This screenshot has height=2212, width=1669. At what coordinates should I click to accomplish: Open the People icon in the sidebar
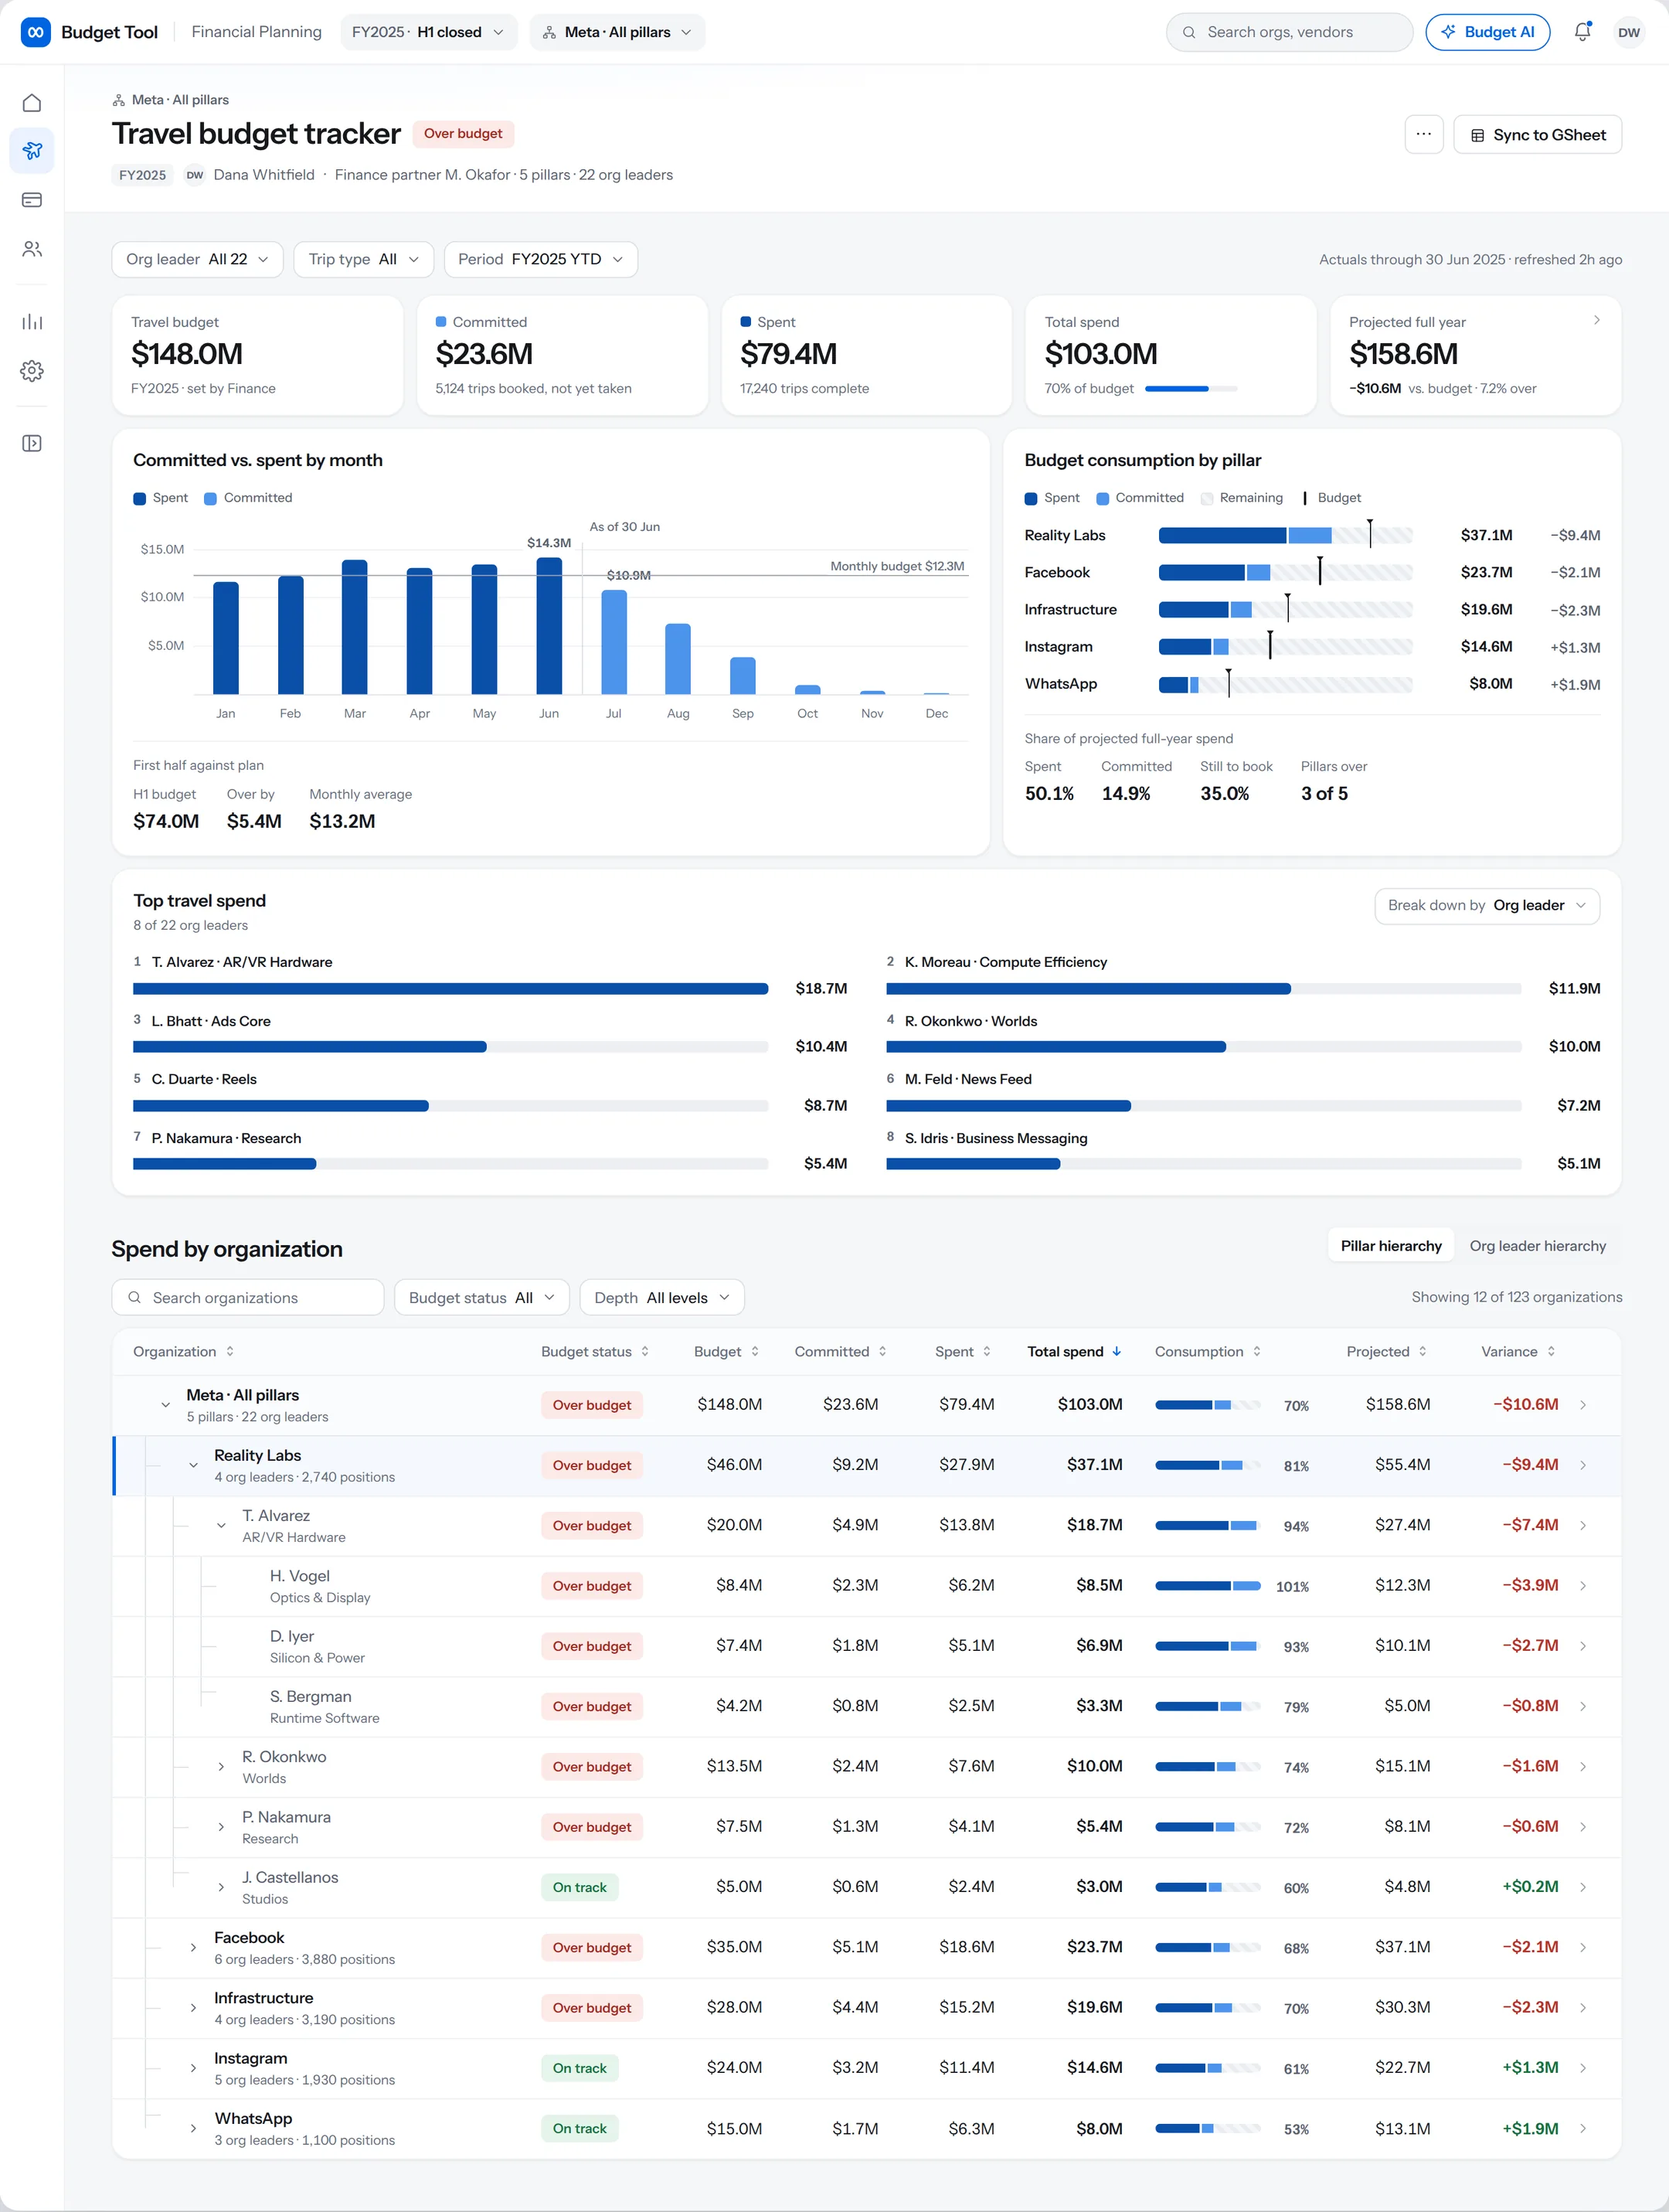32,249
